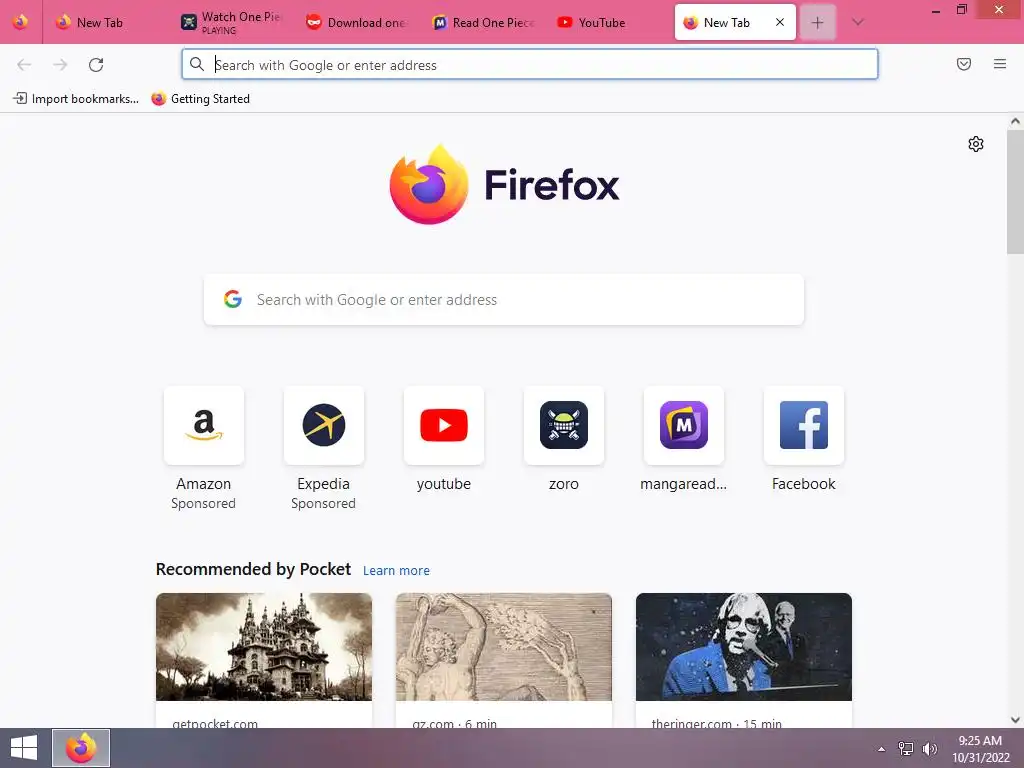This screenshot has height=768, width=1024.
Task: Open Save to Pocket button
Action: [963, 64]
